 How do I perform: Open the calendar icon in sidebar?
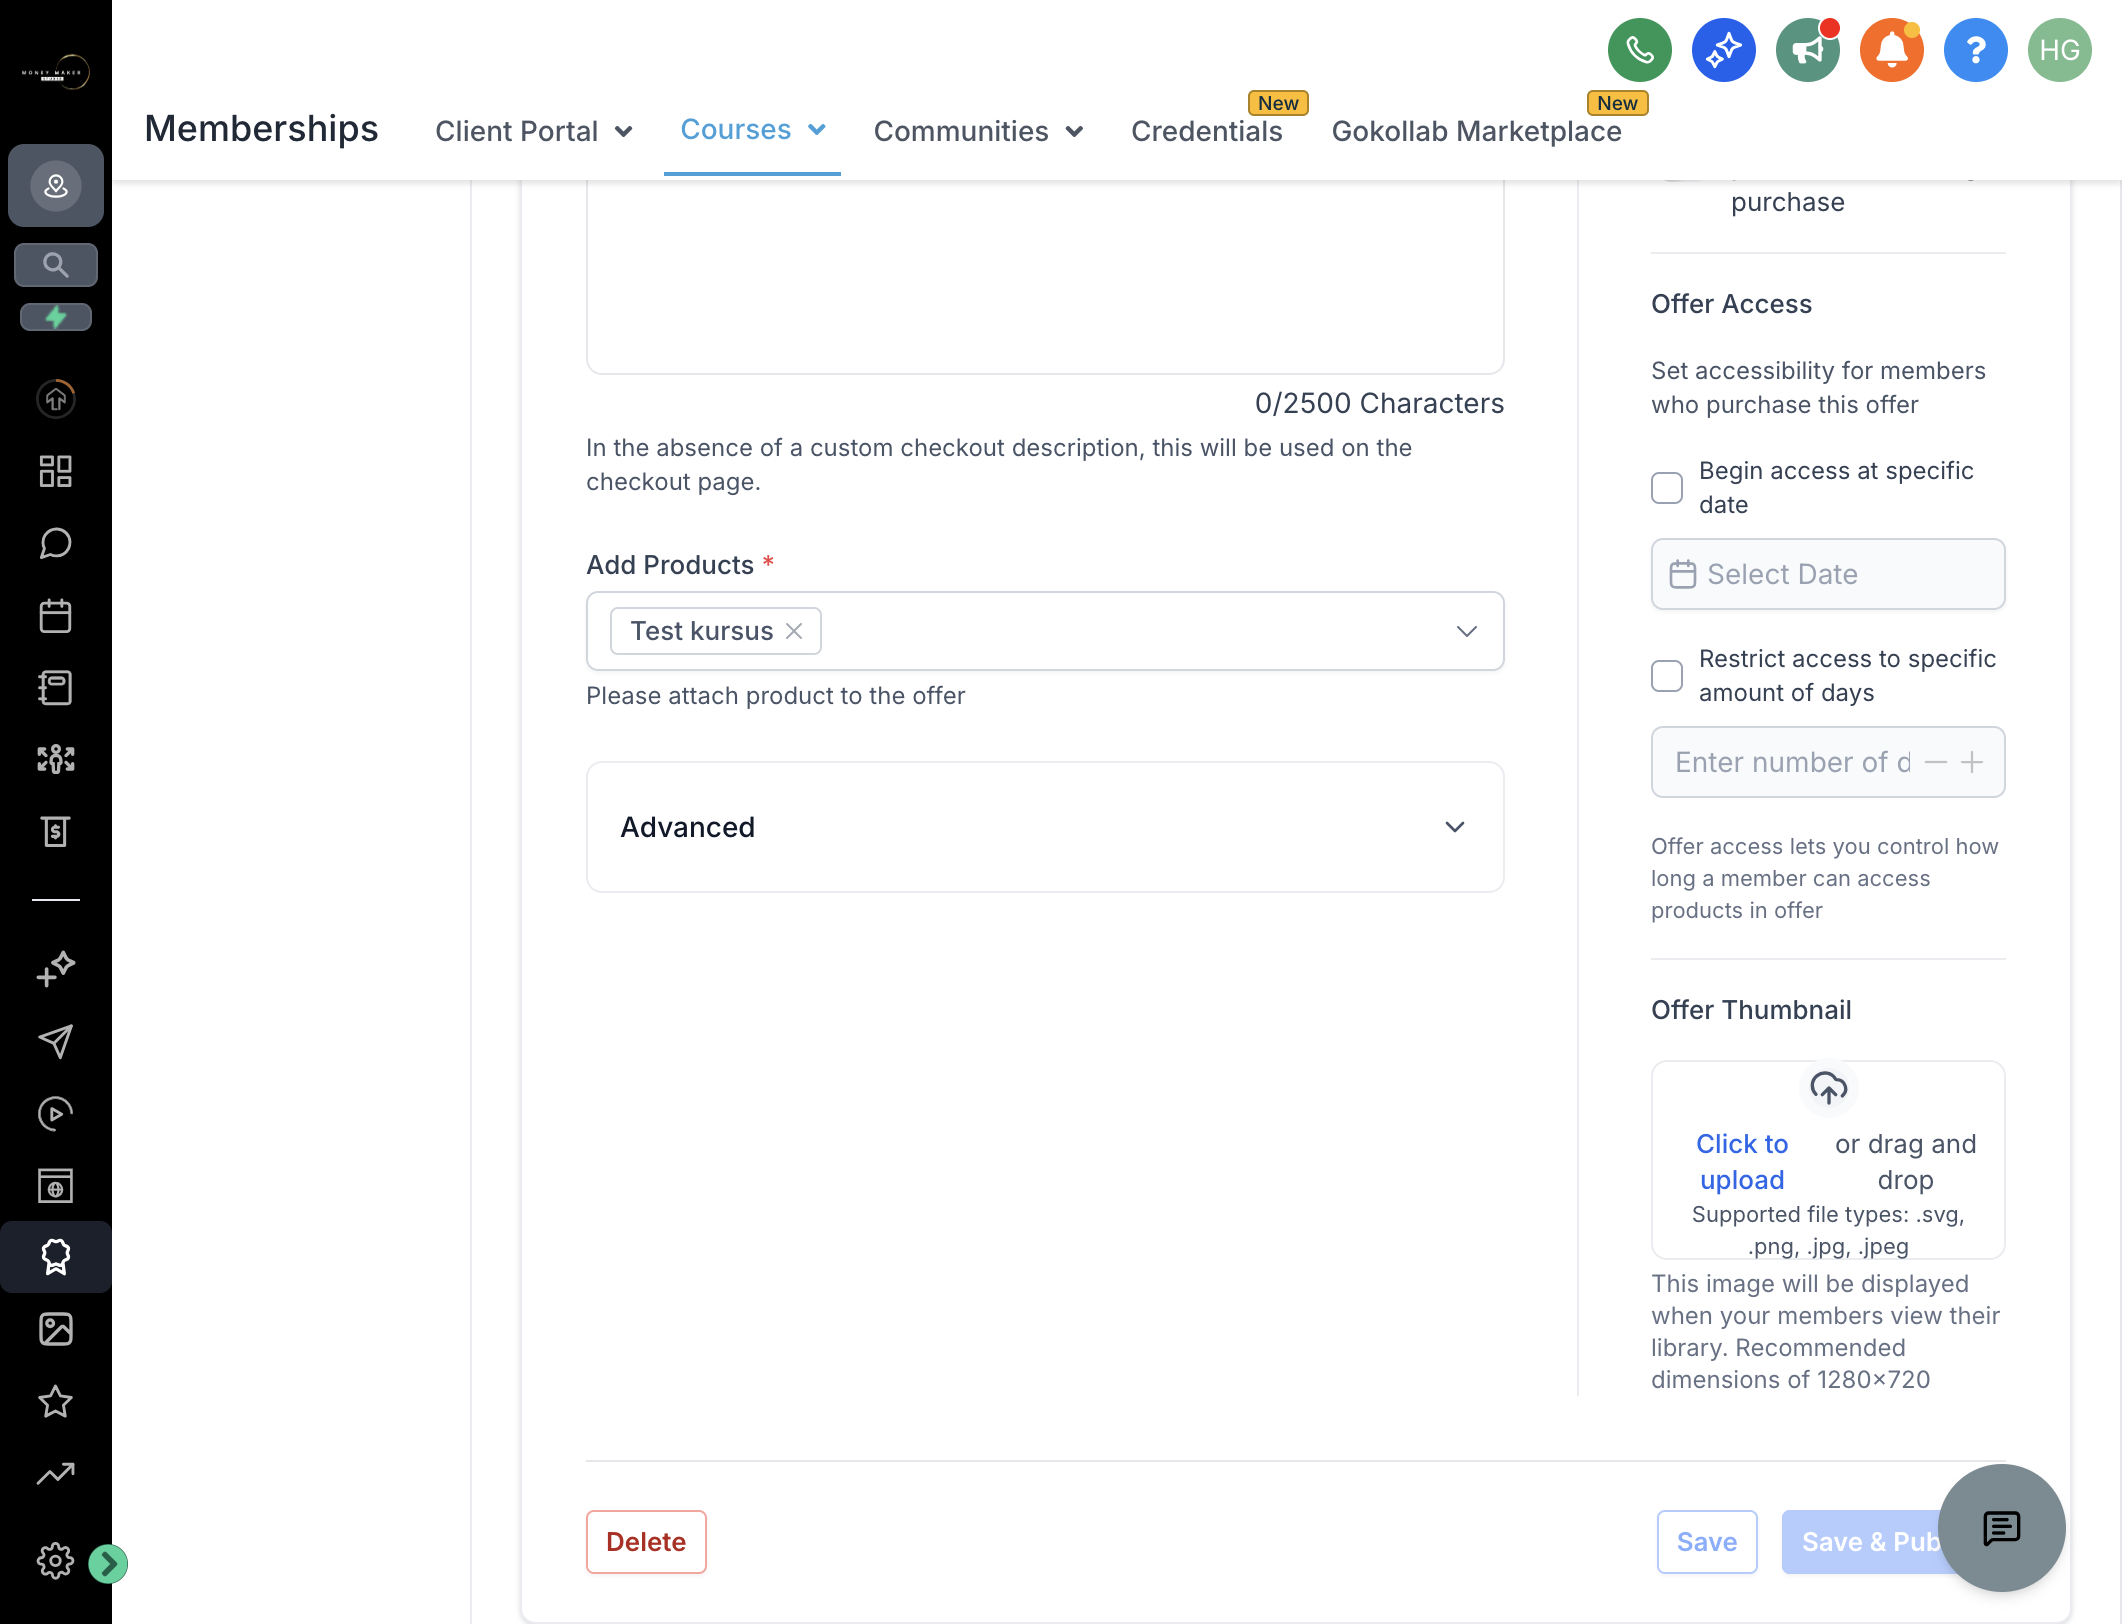pyautogui.click(x=56, y=615)
